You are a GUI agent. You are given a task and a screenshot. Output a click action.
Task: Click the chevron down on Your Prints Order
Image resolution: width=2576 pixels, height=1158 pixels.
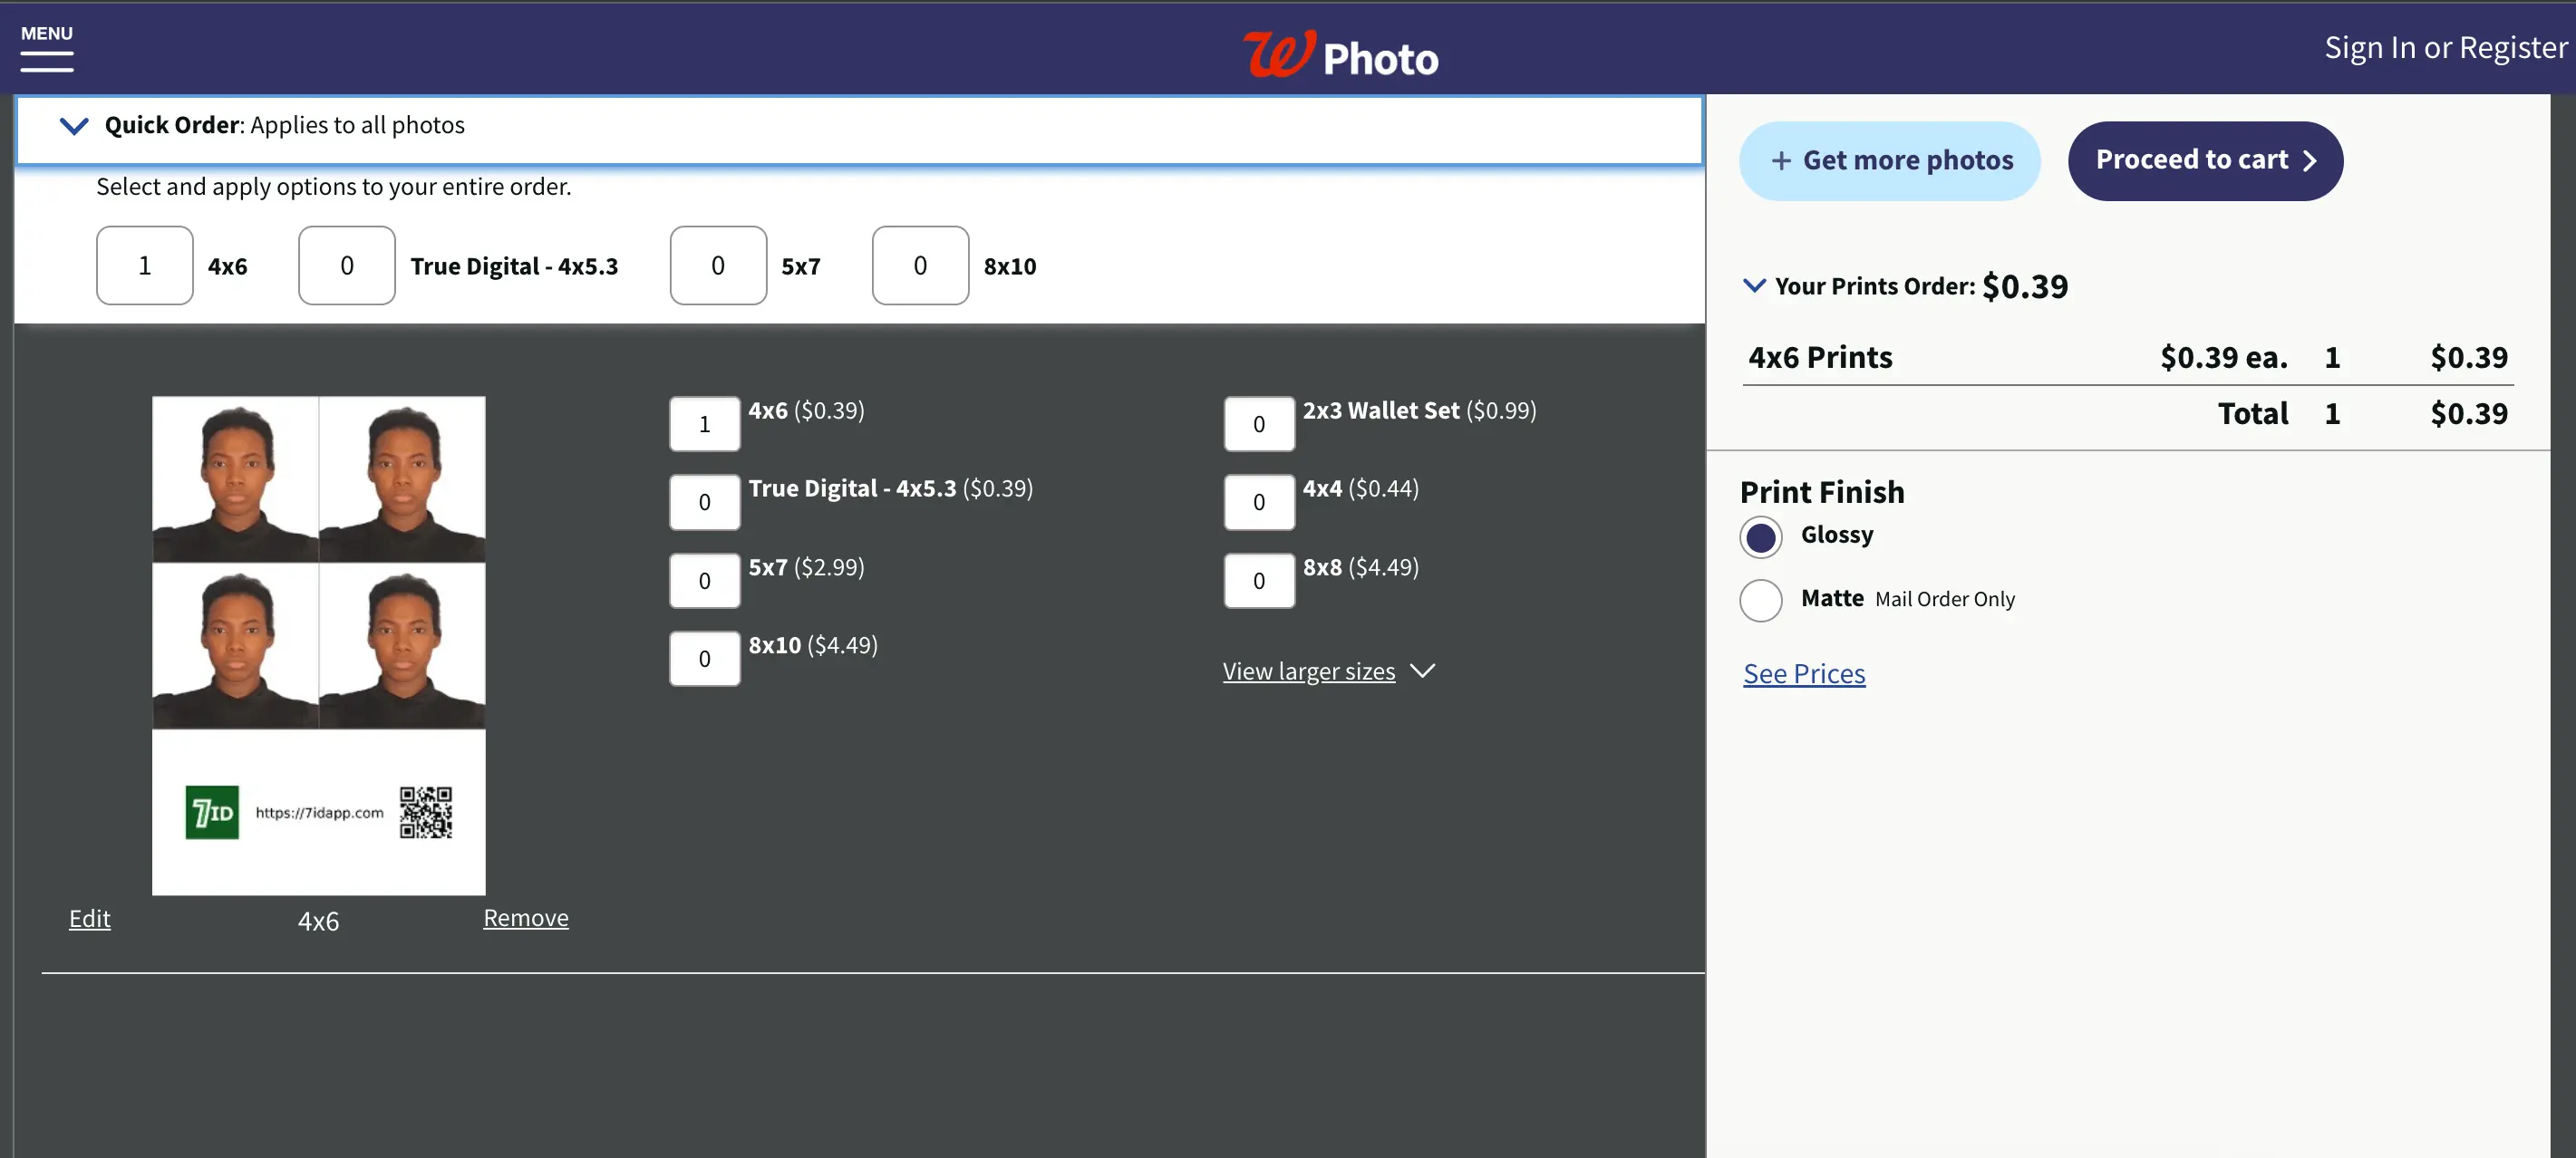[1757, 285]
